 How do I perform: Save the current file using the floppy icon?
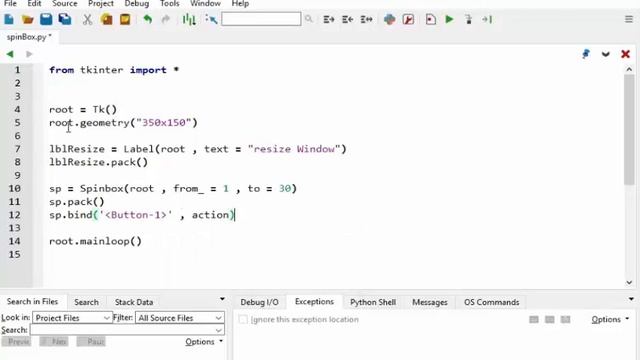point(46,19)
